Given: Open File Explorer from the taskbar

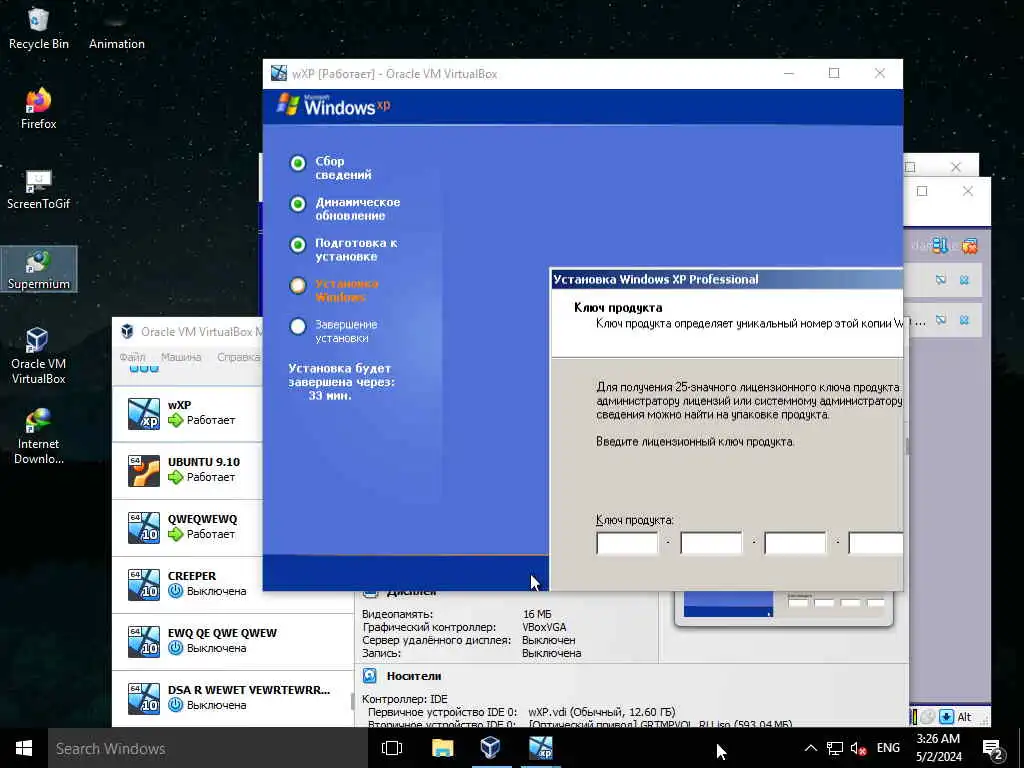Looking at the screenshot, I should click(x=443, y=748).
